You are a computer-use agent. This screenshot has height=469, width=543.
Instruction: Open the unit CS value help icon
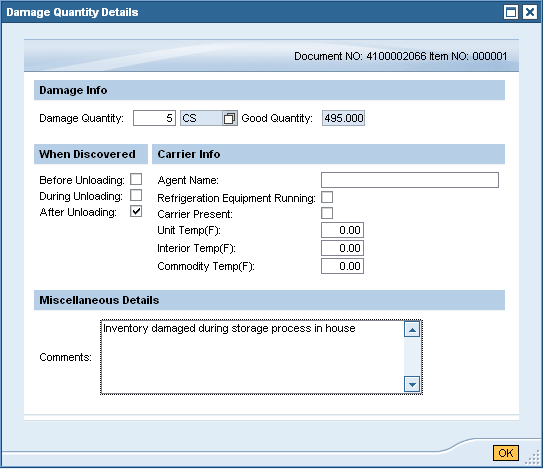(x=230, y=118)
